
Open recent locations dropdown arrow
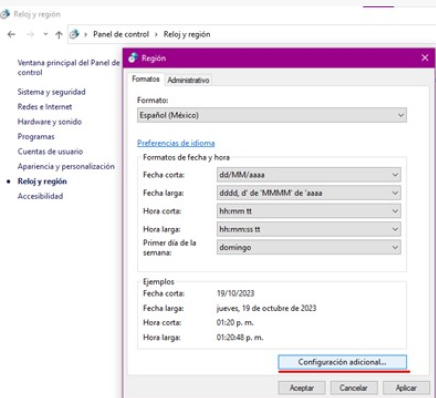(x=45, y=34)
